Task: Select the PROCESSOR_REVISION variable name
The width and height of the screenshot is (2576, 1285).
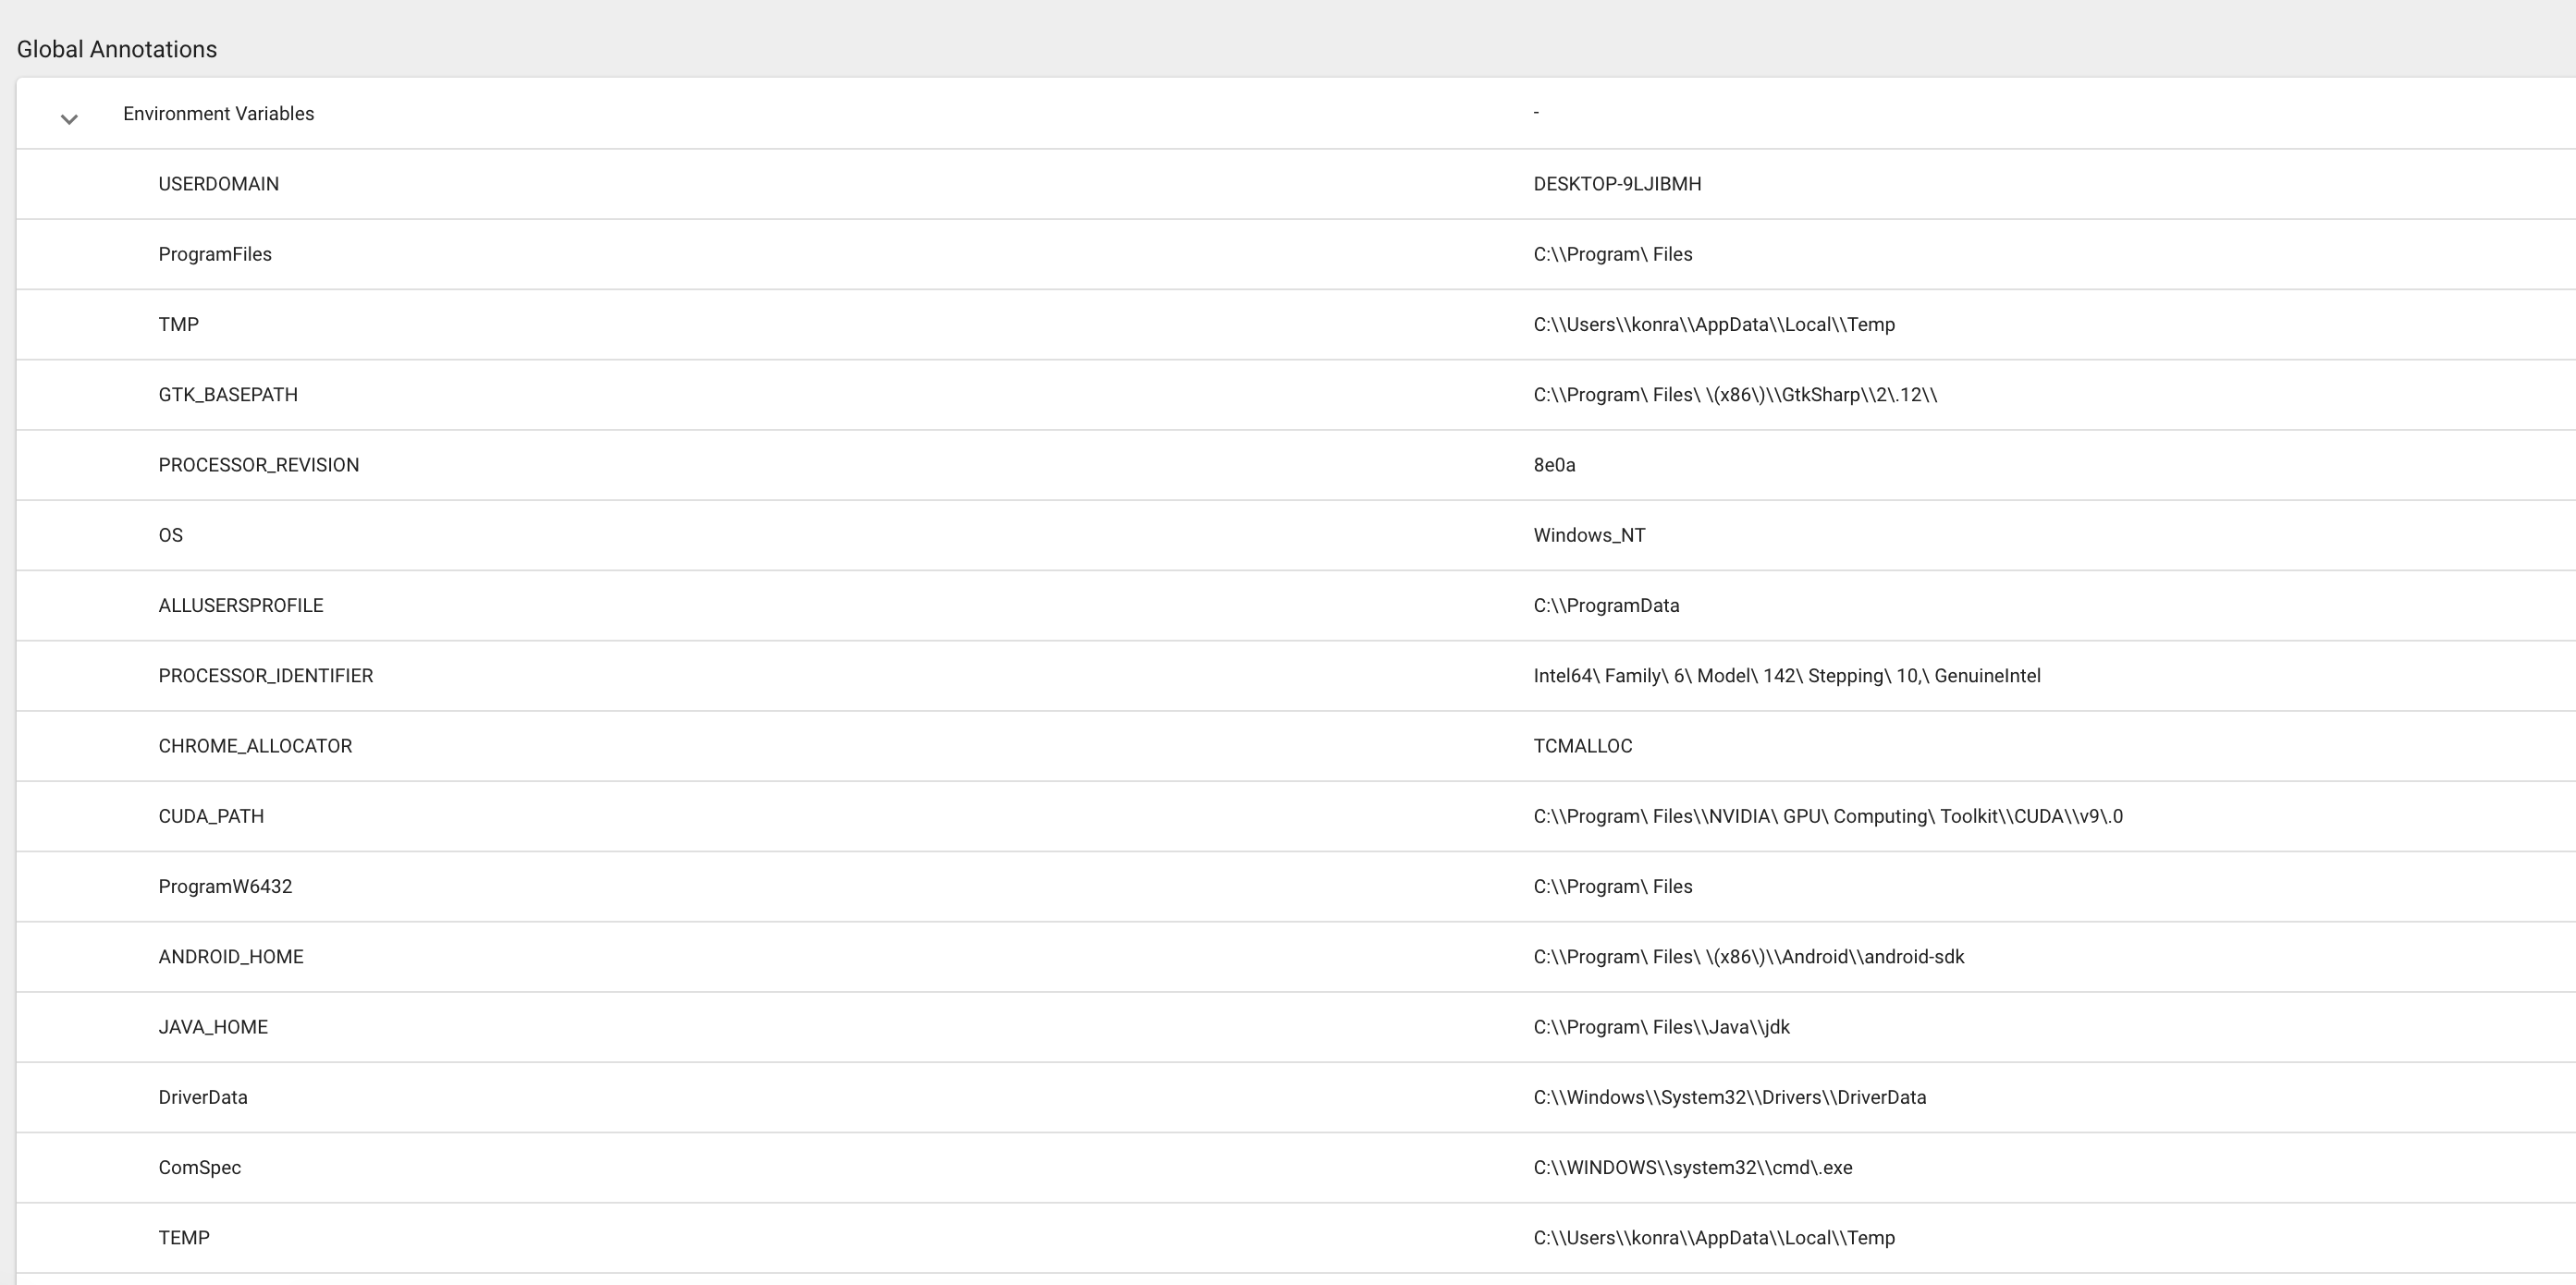Action: [259, 465]
